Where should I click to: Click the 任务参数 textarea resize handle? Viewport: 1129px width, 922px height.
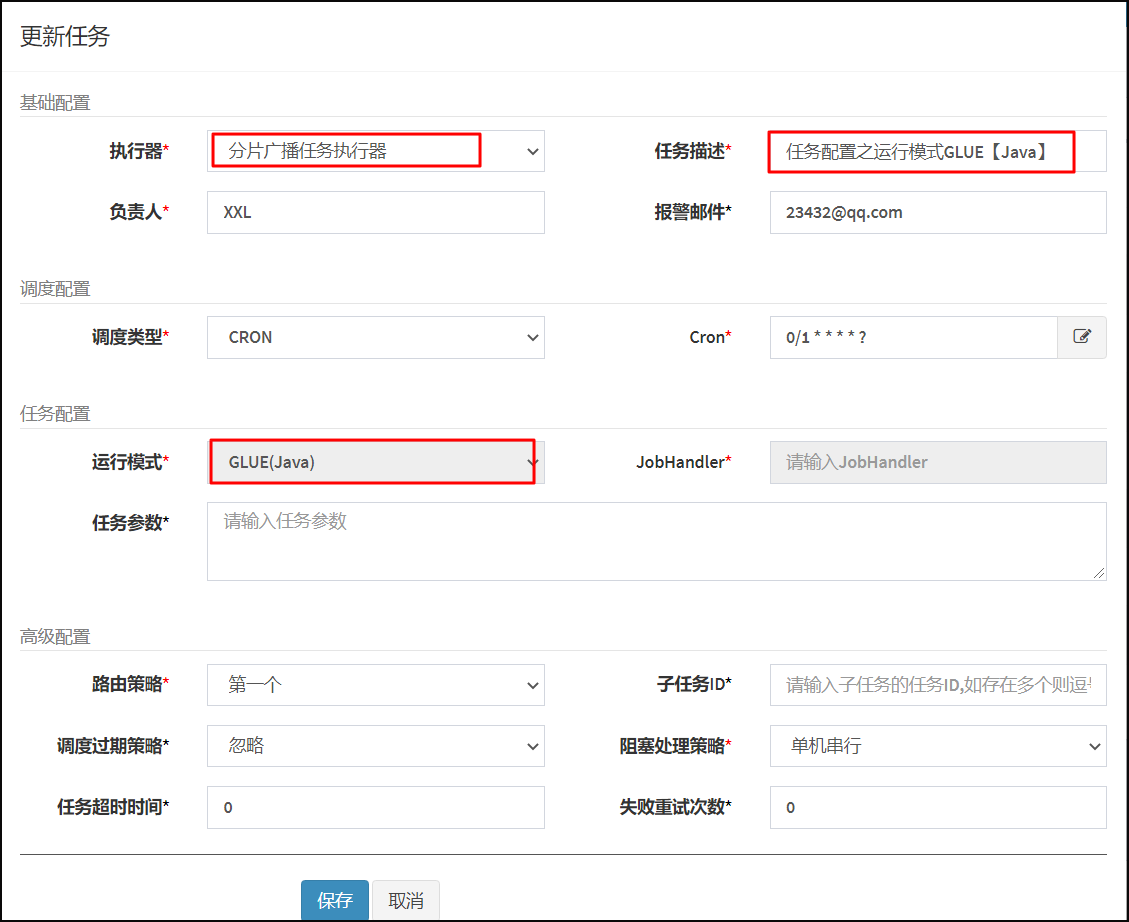1099,573
